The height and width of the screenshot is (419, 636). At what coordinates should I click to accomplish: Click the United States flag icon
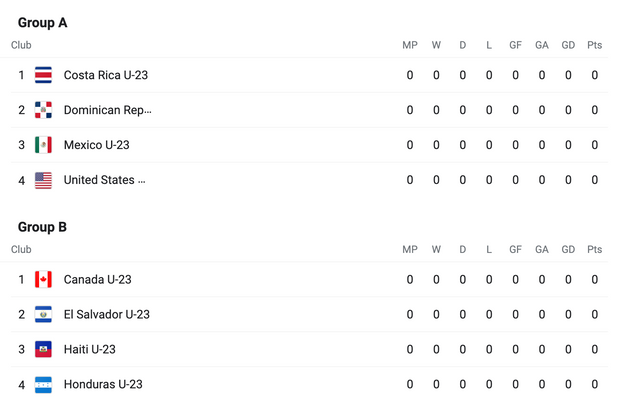click(43, 180)
